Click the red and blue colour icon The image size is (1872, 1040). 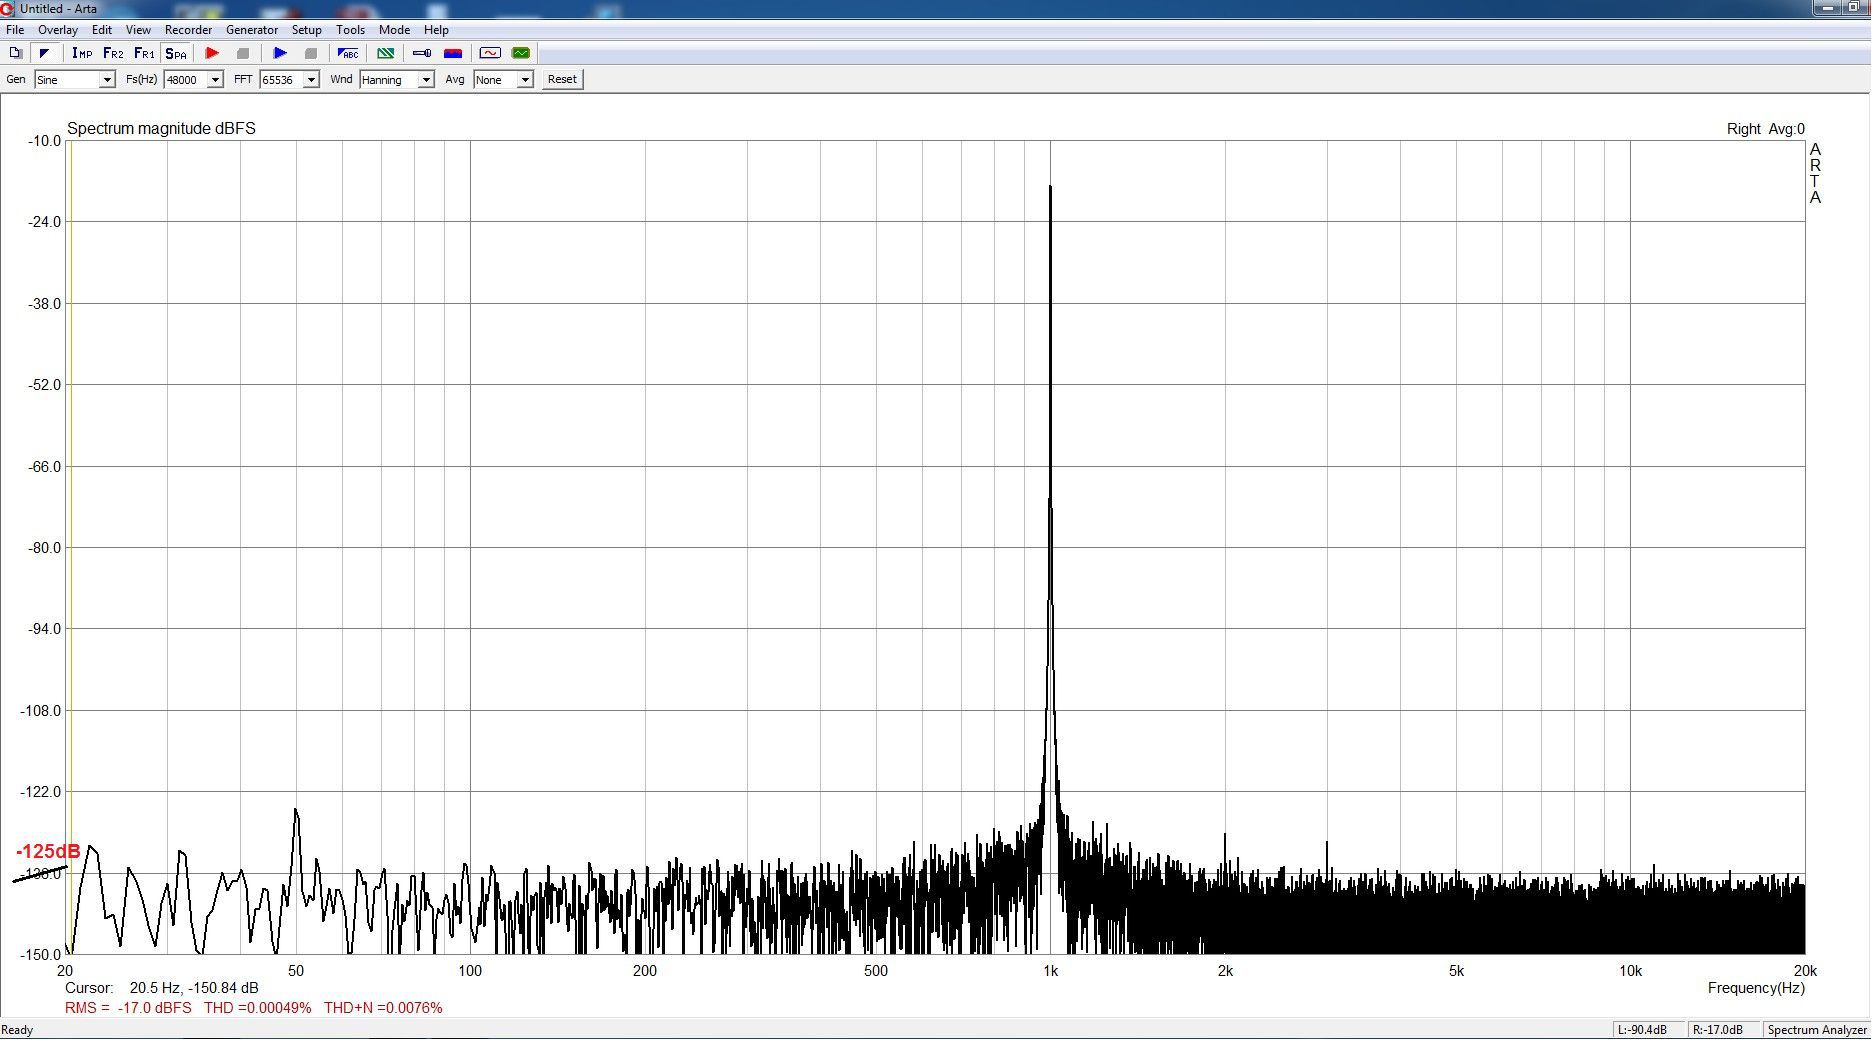pos(453,53)
